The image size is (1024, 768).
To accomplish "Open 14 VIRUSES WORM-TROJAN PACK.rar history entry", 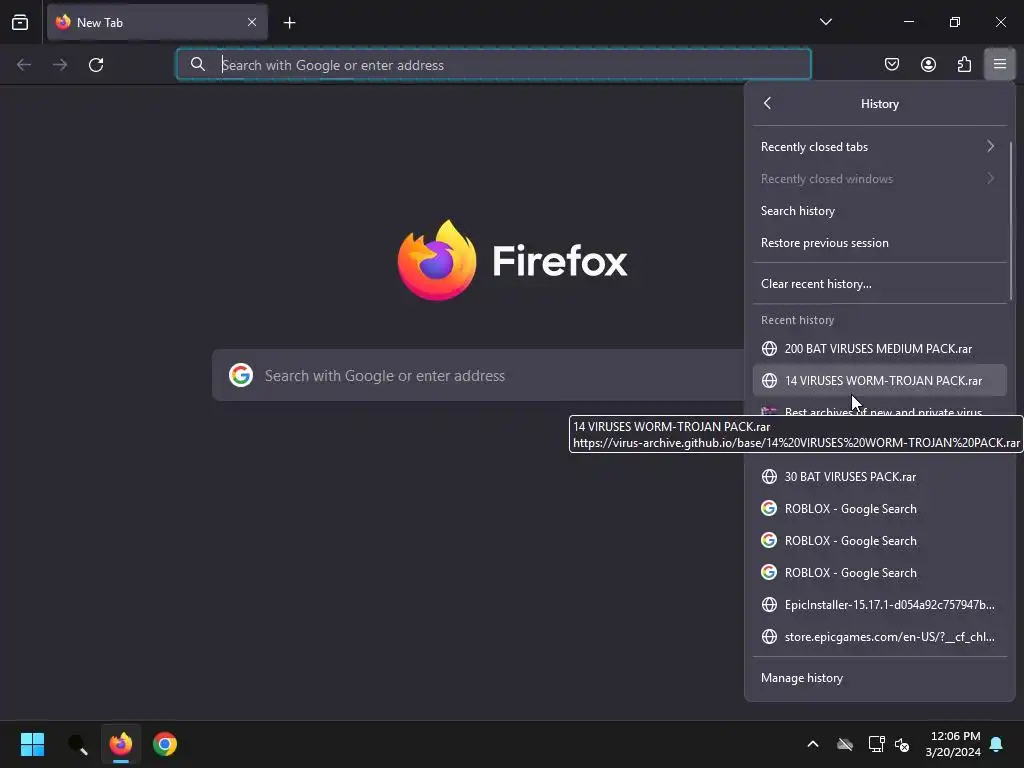I will [879, 380].
